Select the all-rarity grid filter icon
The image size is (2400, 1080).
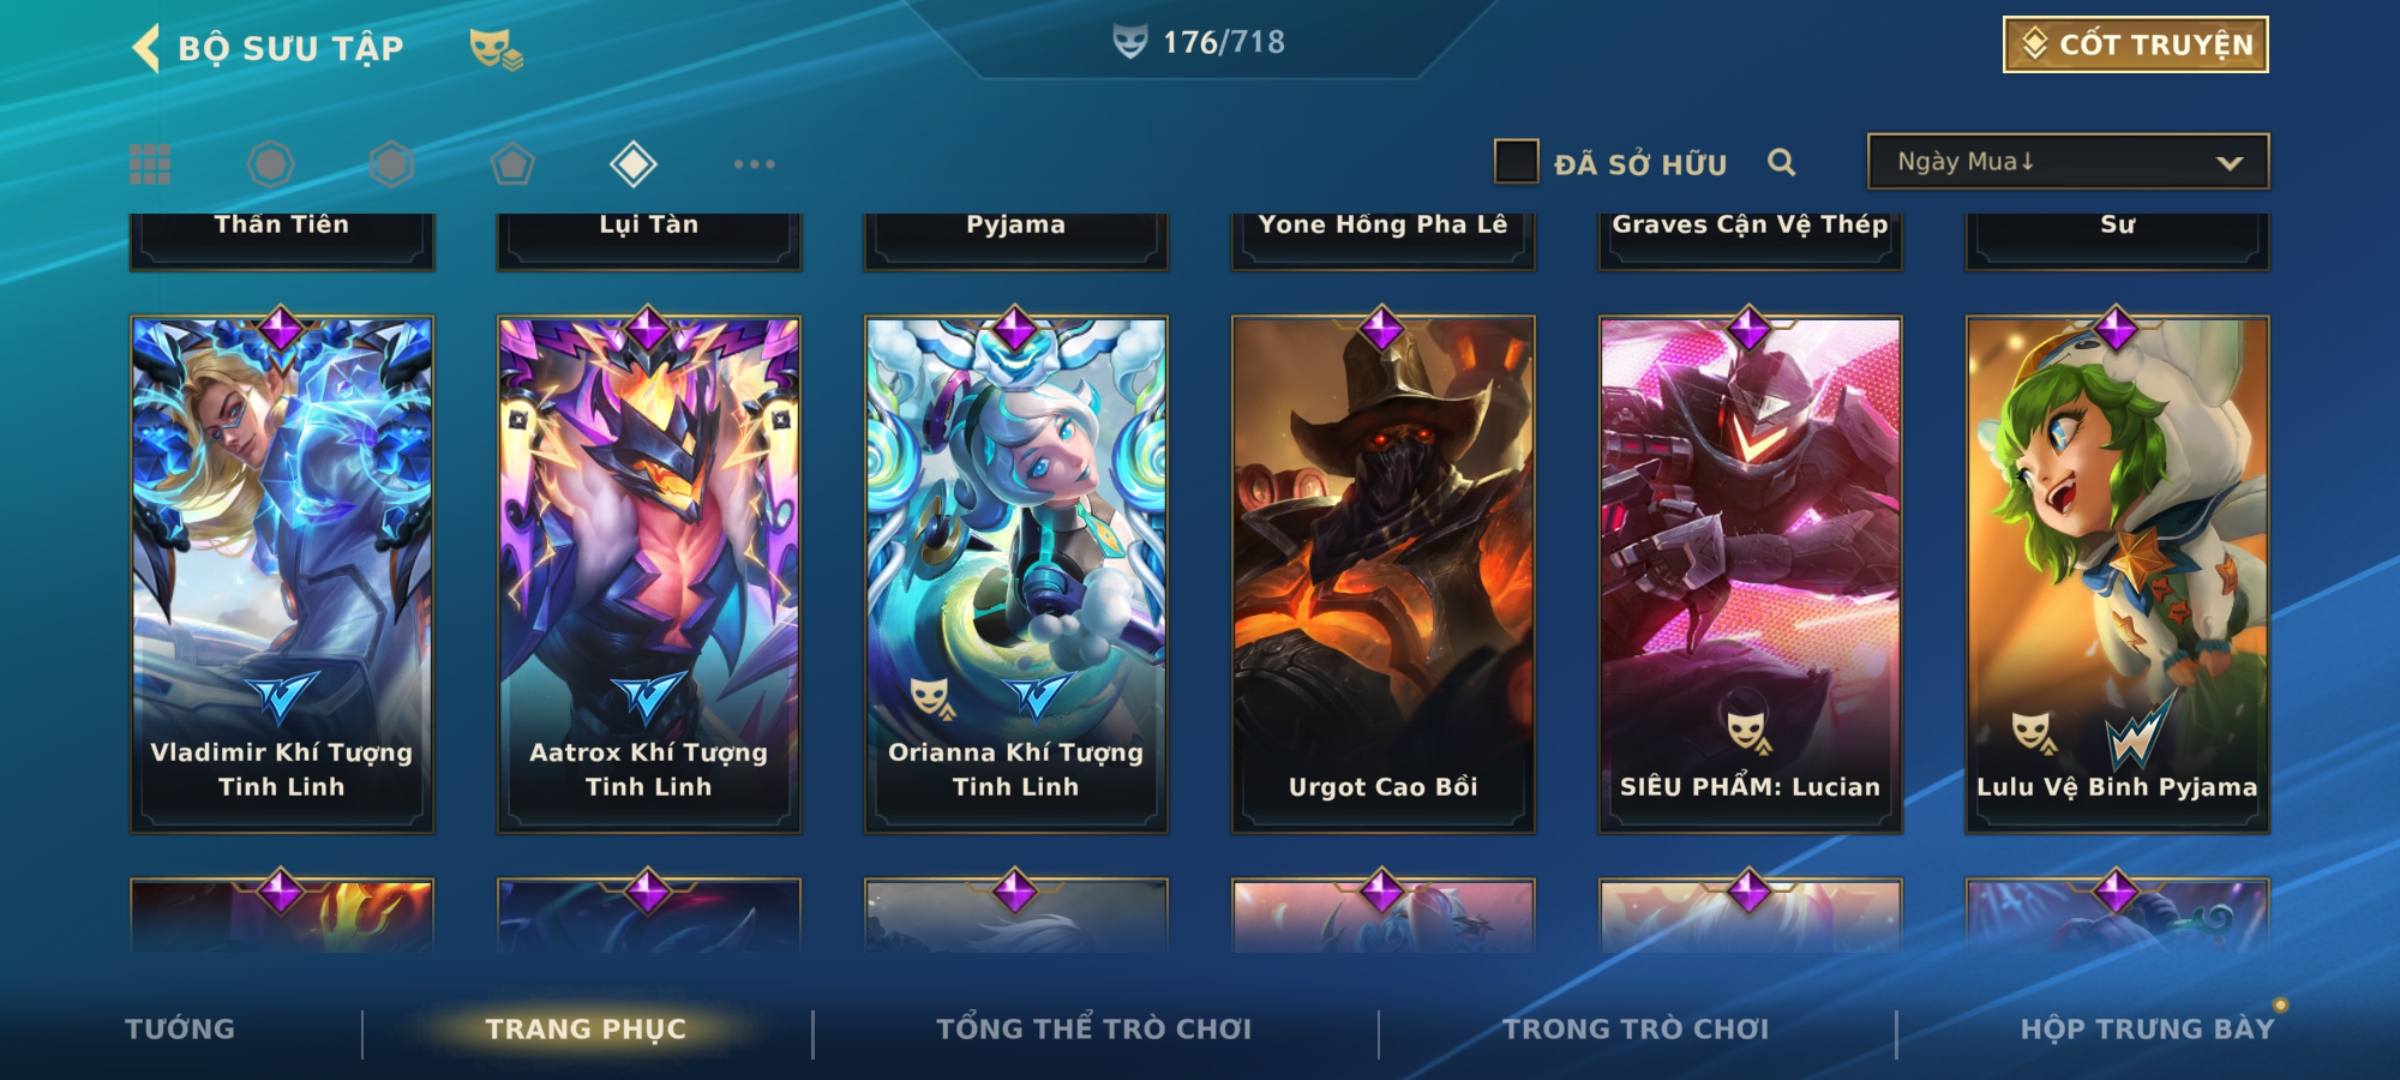click(x=150, y=164)
